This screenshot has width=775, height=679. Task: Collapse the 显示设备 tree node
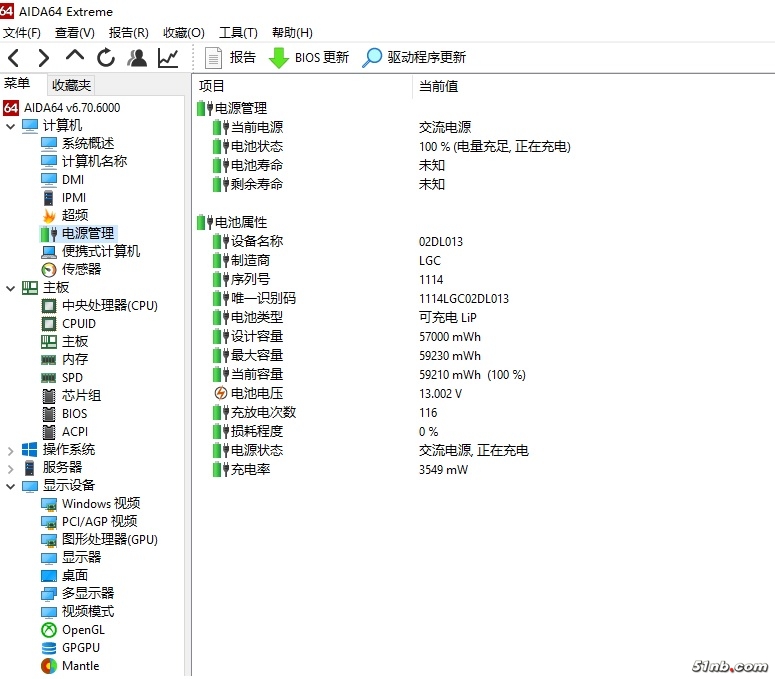point(11,486)
